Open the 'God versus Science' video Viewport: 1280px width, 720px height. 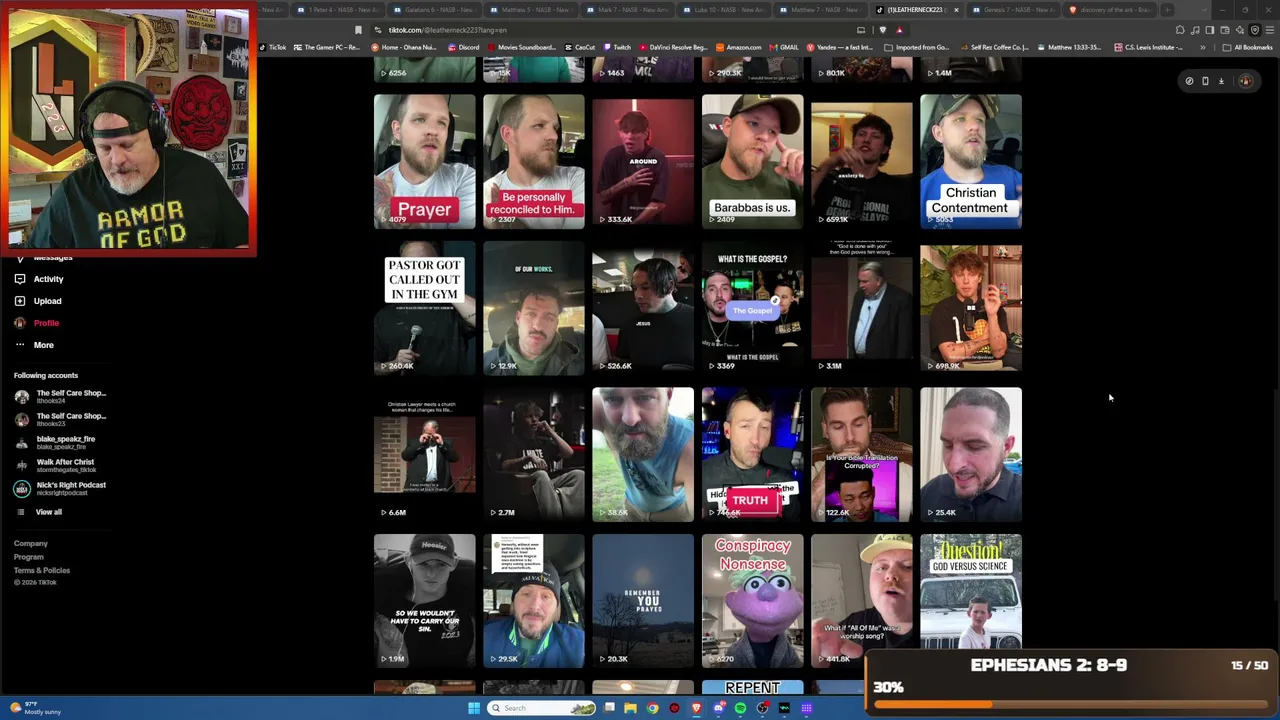point(971,591)
